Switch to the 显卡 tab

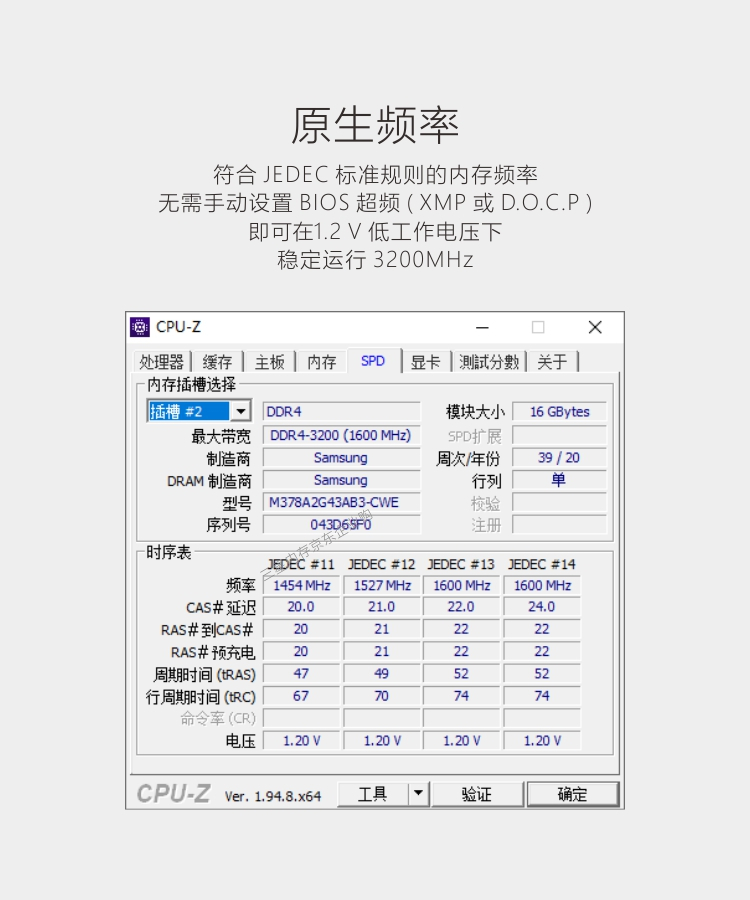[426, 362]
